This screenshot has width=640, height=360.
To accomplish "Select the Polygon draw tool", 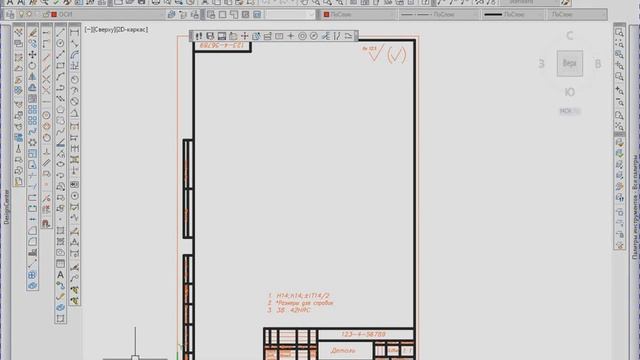I will click(x=60, y=109).
